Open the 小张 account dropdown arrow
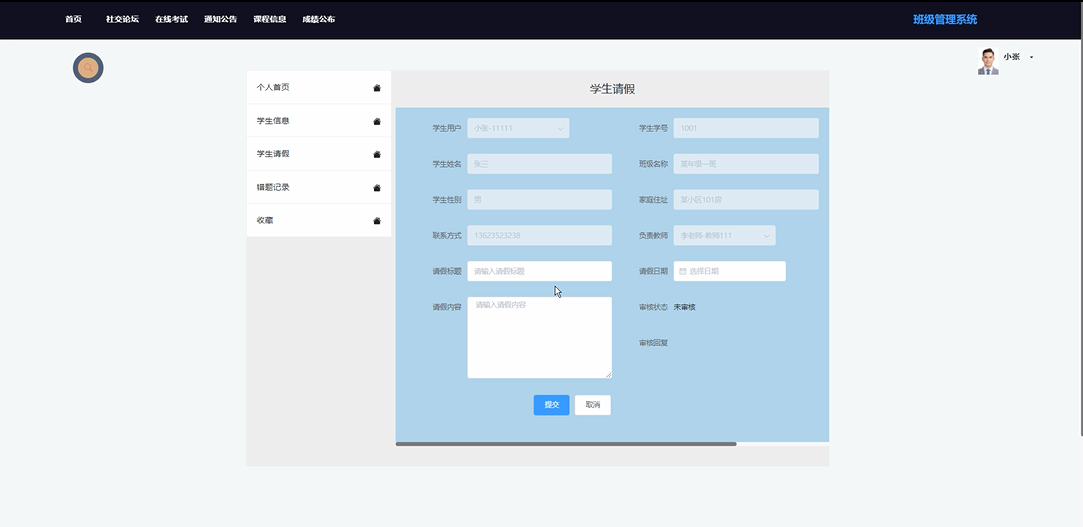This screenshot has width=1083, height=527. click(x=1031, y=57)
